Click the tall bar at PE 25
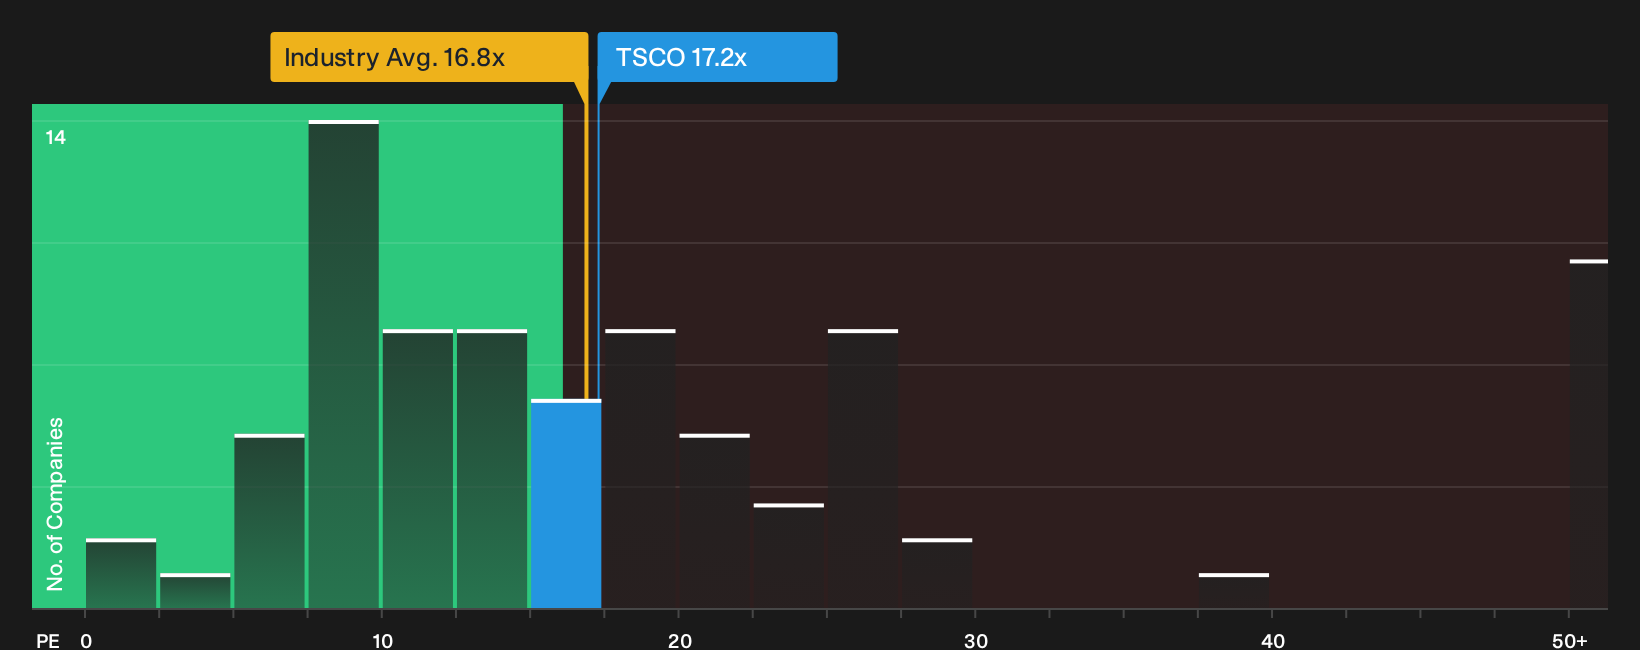1640x650 pixels. pyautogui.click(x=863, y=469)
